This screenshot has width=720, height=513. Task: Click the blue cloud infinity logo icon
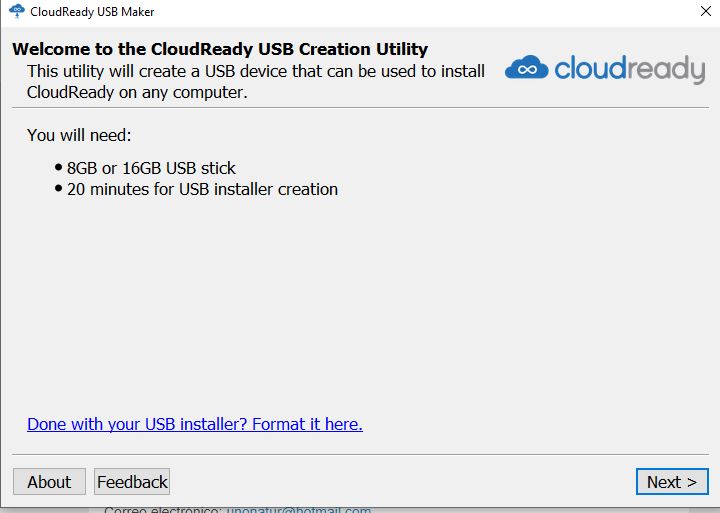point(526,69)
